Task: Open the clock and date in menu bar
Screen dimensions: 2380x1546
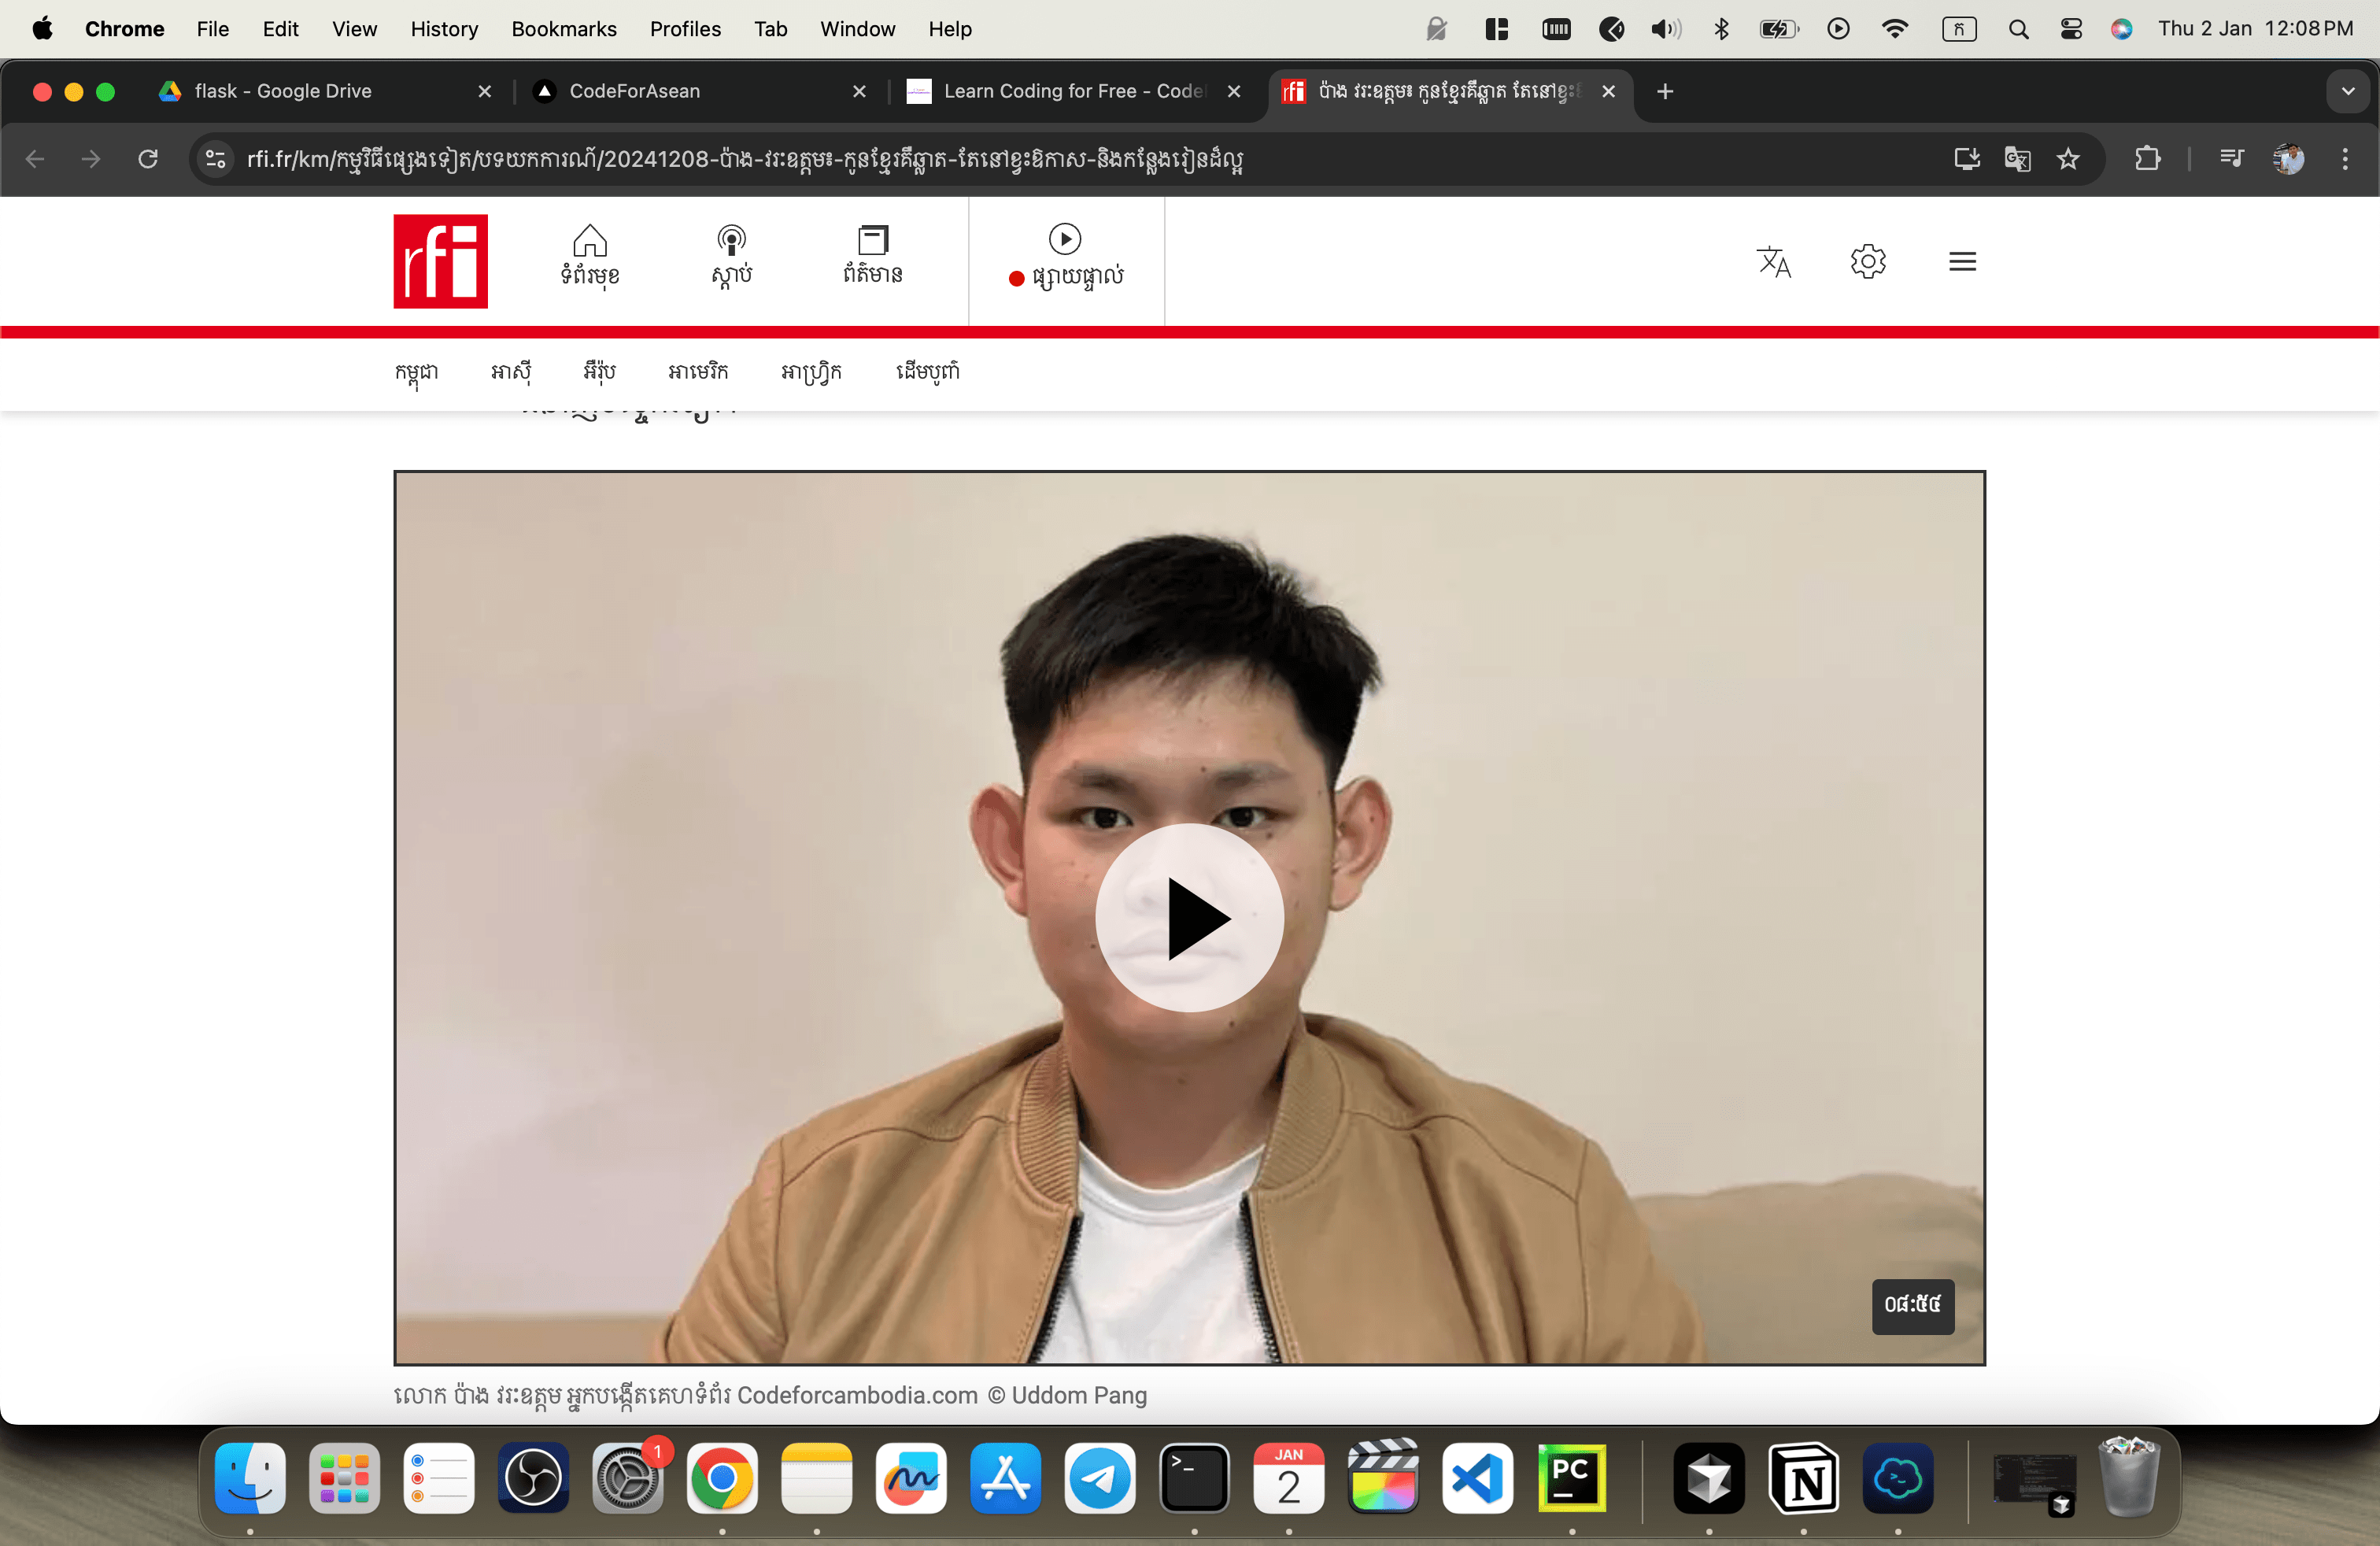Action: (x=2255, y=29)
